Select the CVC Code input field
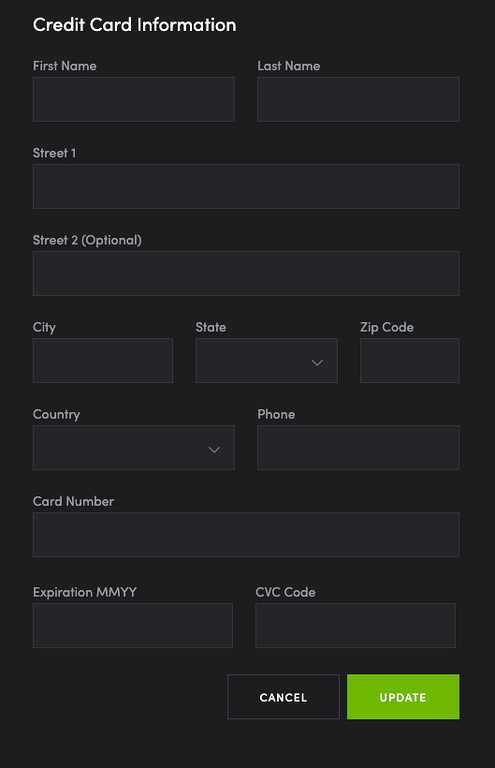This screenshot has height=768, width=495. click(x=355, y=625)
